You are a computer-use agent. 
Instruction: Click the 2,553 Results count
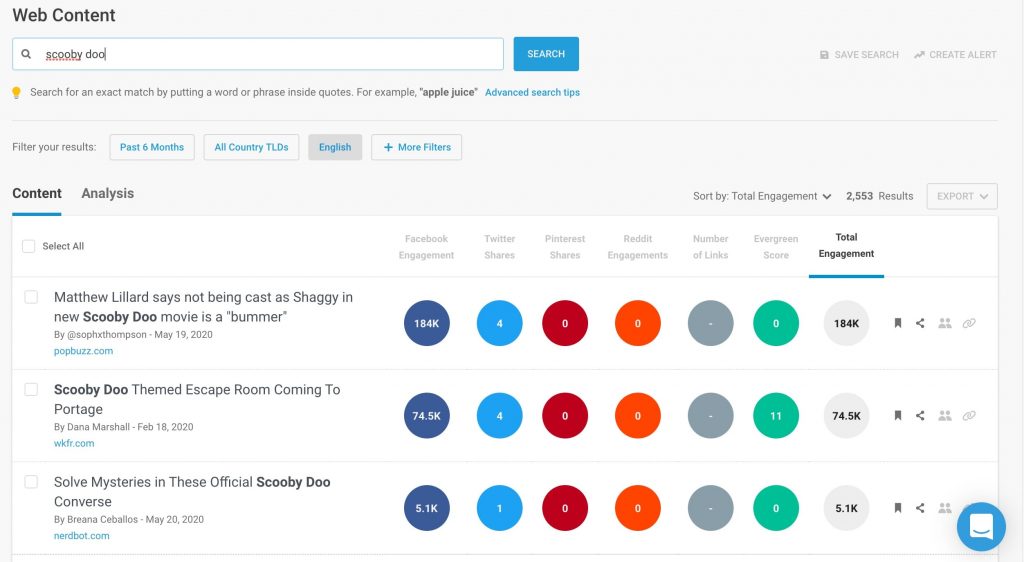click(x=880, y=196)
